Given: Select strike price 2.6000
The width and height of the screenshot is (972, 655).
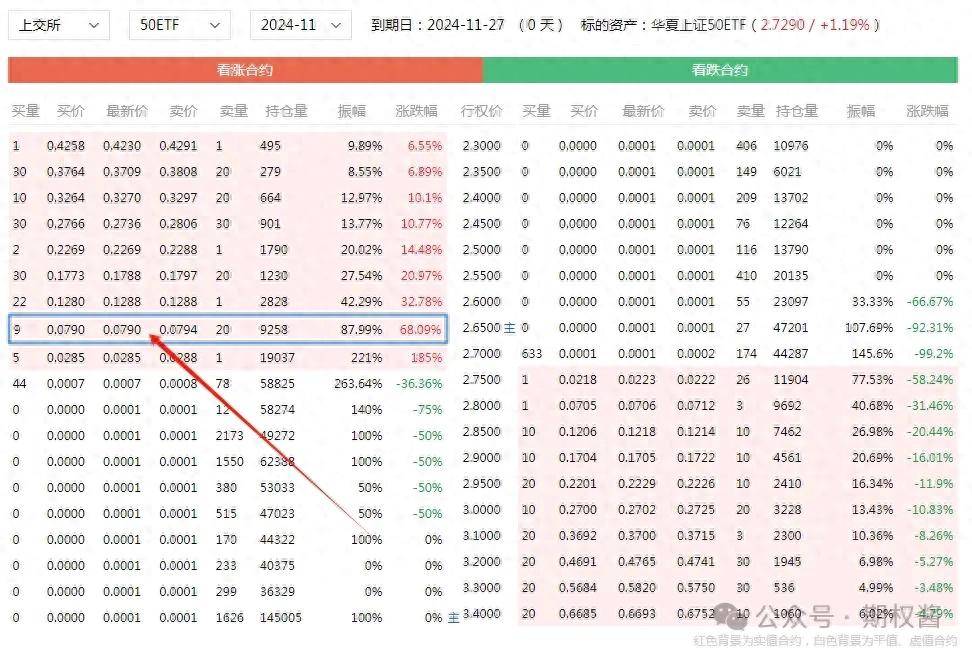Looking at the screenshot, I should pyautogui.click(x=482, y=302).
